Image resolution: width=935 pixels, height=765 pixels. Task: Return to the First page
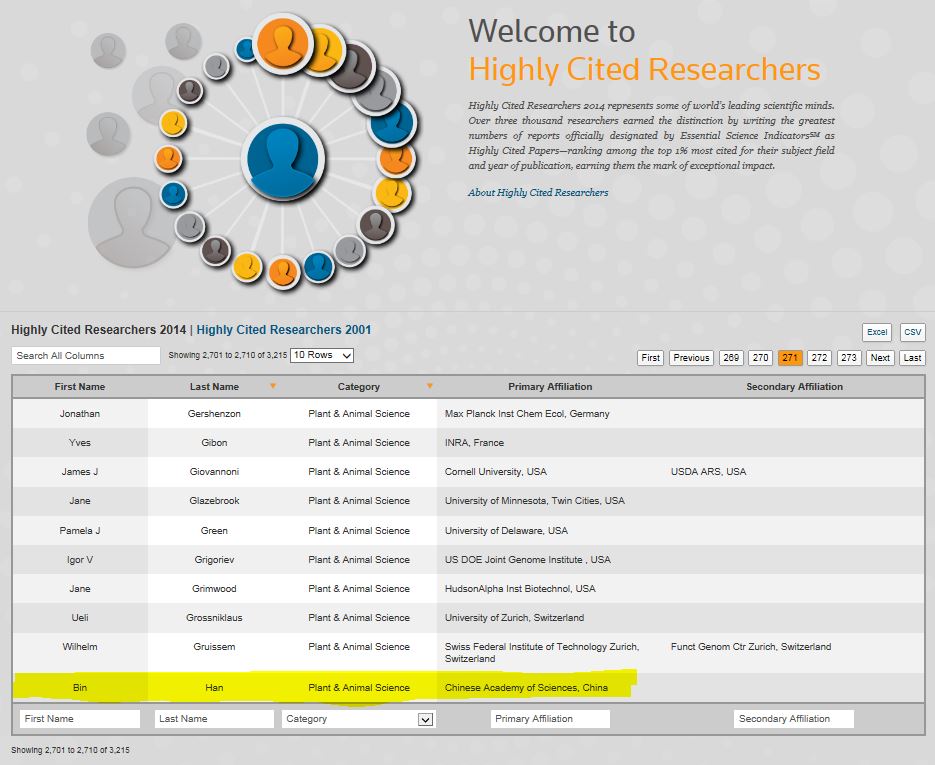(651, 358)
